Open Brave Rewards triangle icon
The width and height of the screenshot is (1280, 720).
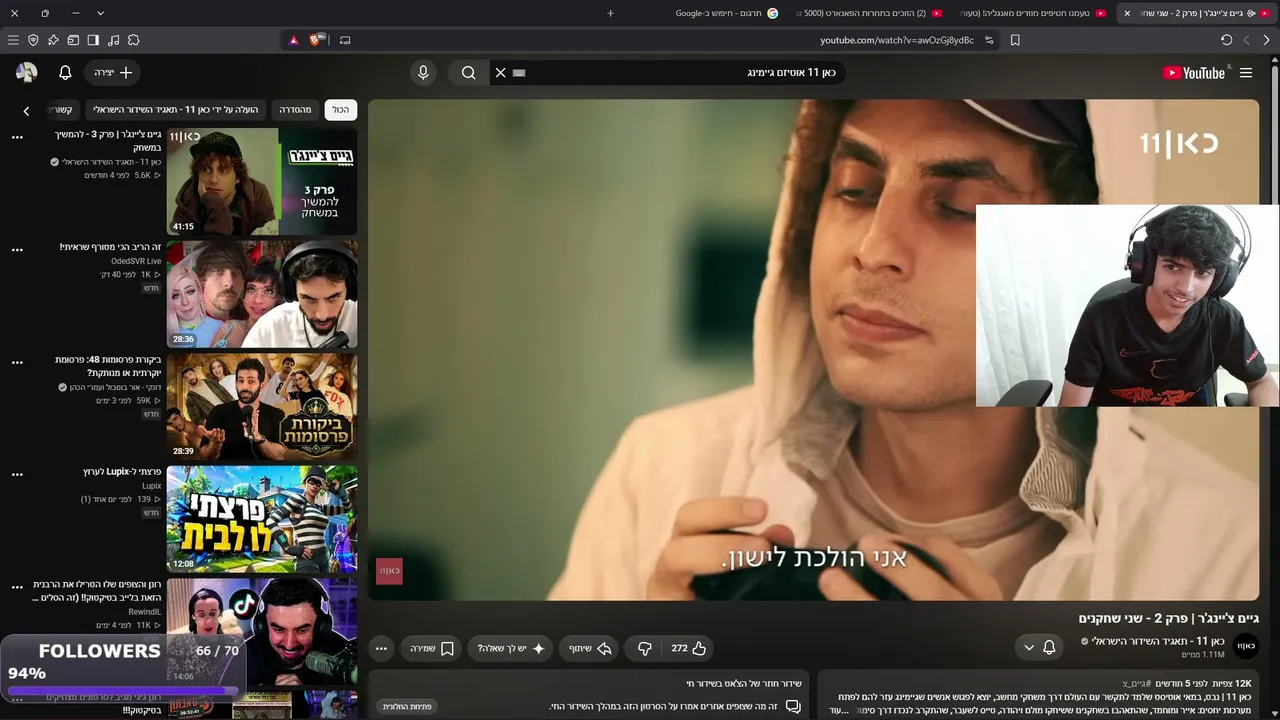click(x=293, y=40)
